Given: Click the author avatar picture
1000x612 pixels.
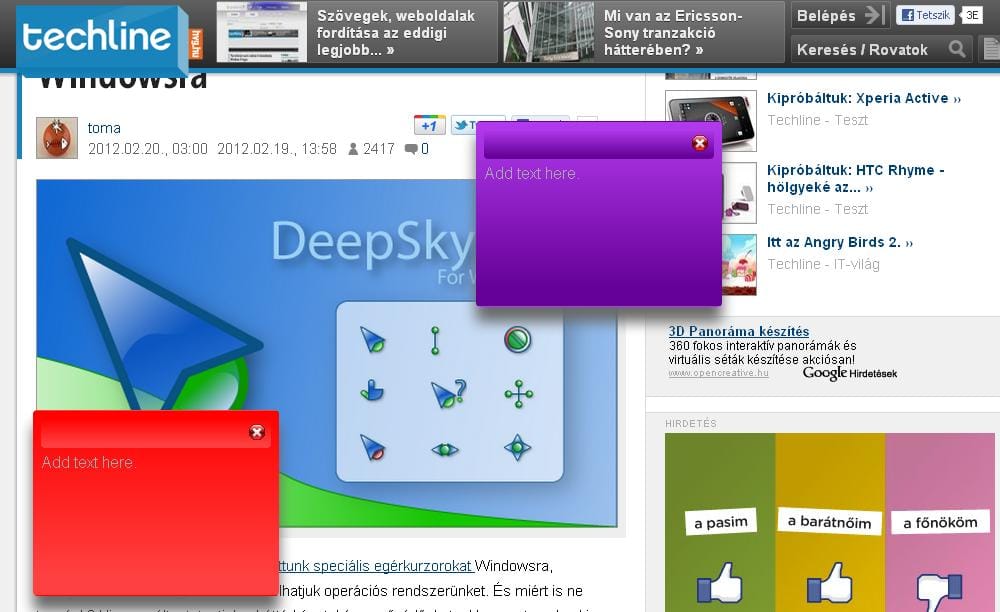Looking at the screenshot, I should [x=57, y=138].
